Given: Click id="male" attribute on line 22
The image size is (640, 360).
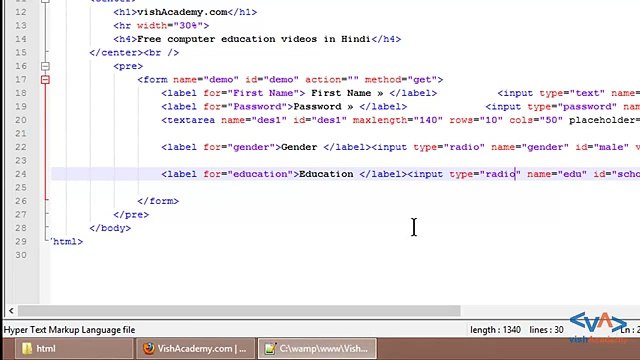Looking at the screenshot, I should 602,147.
